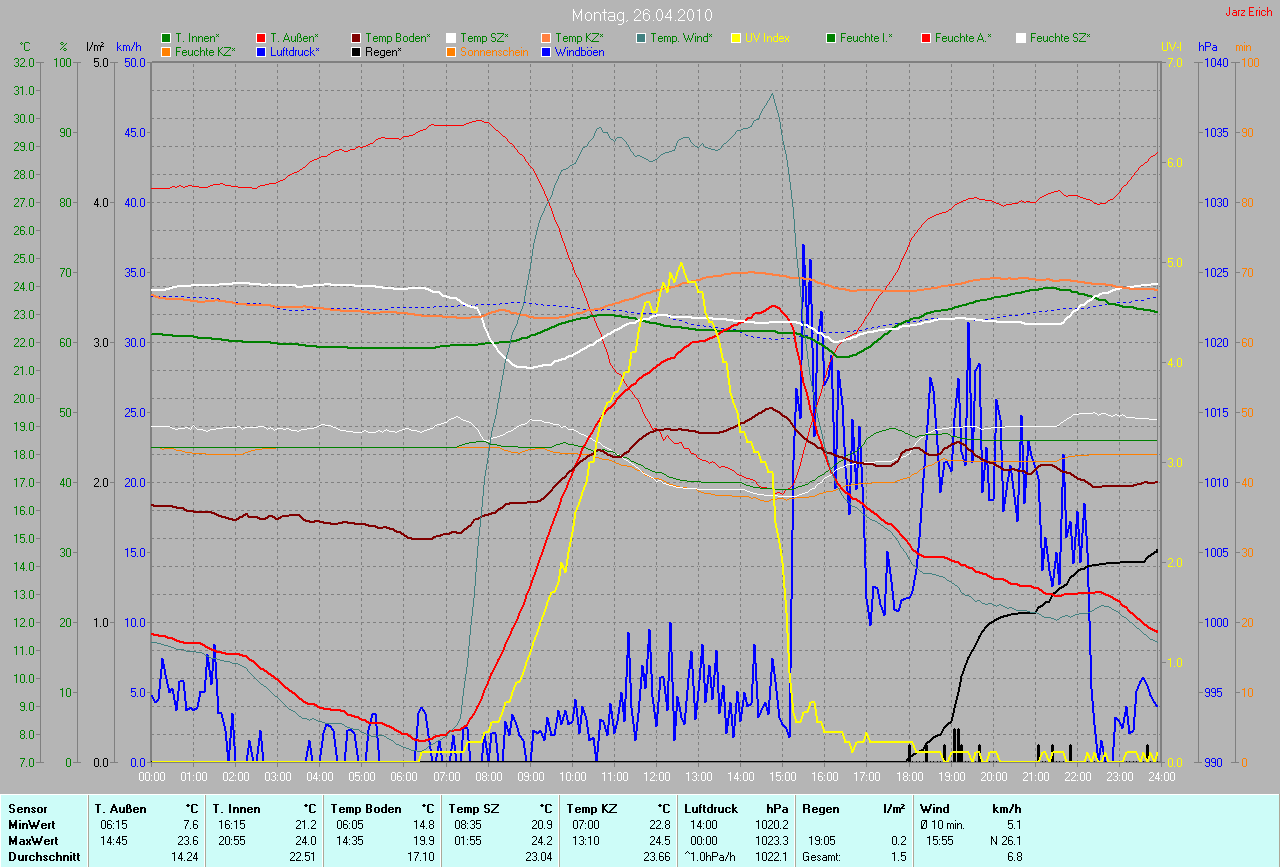Viewport: 1280px width, 867px height.
Task: Click the Wind column header in table
Action: click(934, 808)
